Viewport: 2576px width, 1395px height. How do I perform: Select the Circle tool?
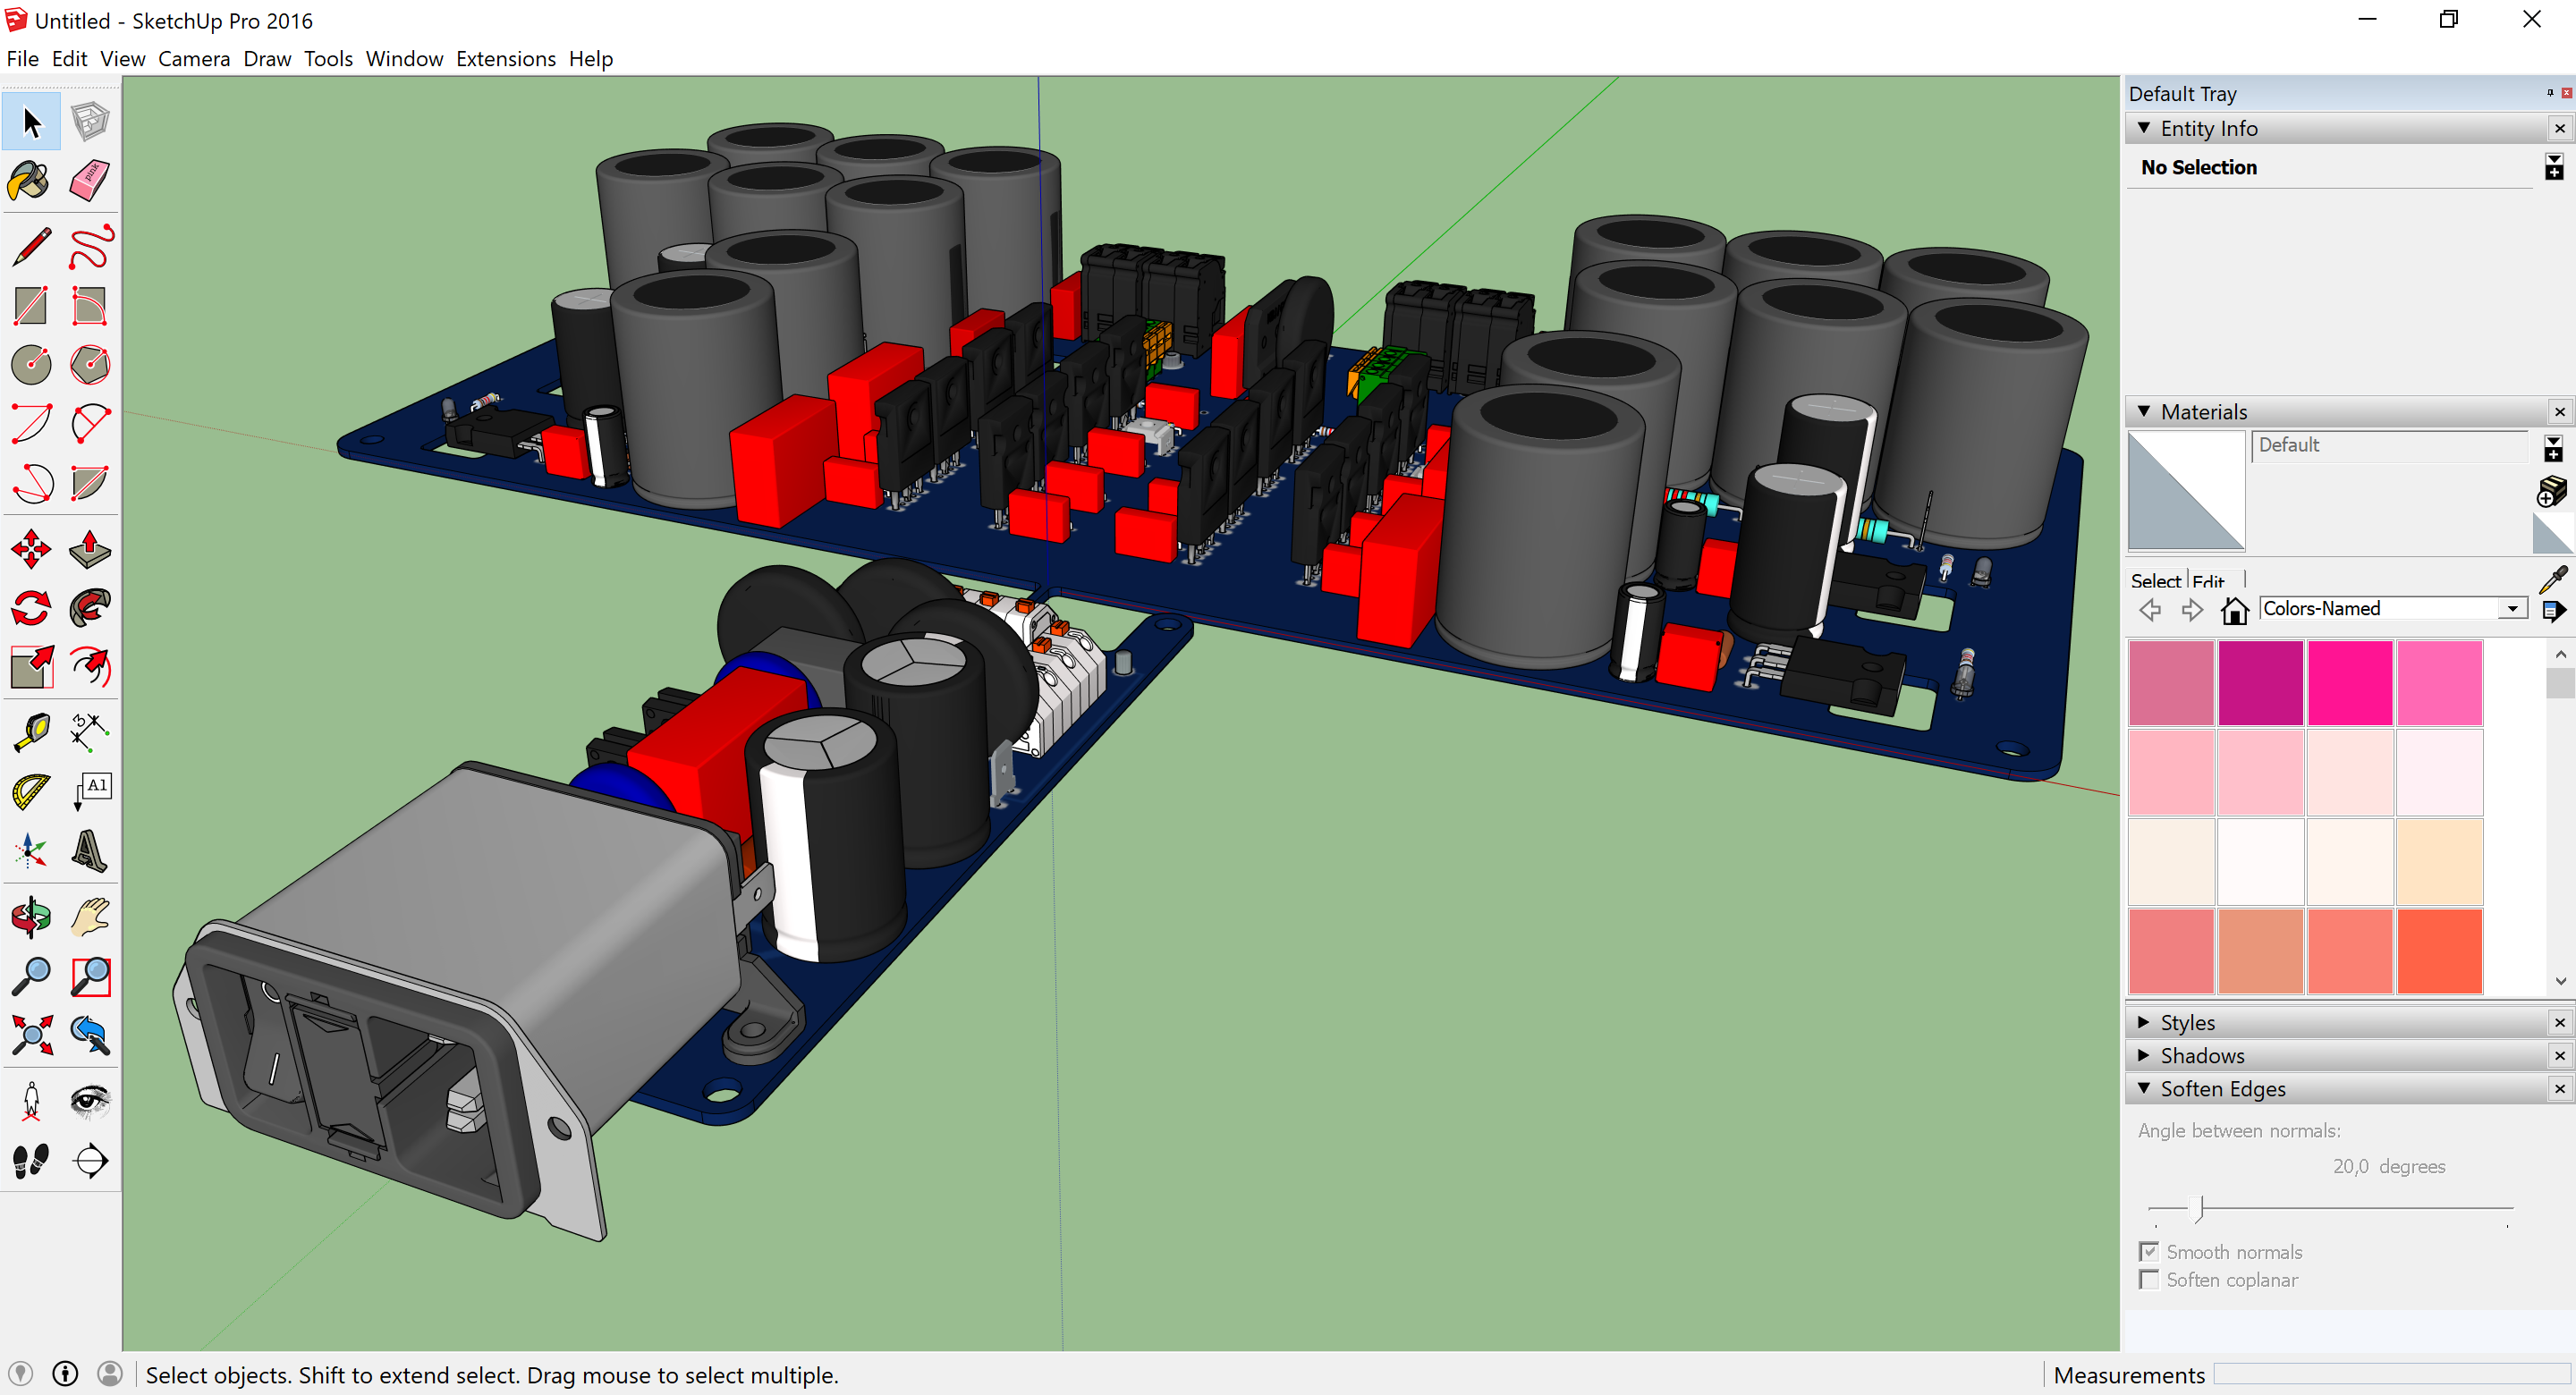(31, 365)
